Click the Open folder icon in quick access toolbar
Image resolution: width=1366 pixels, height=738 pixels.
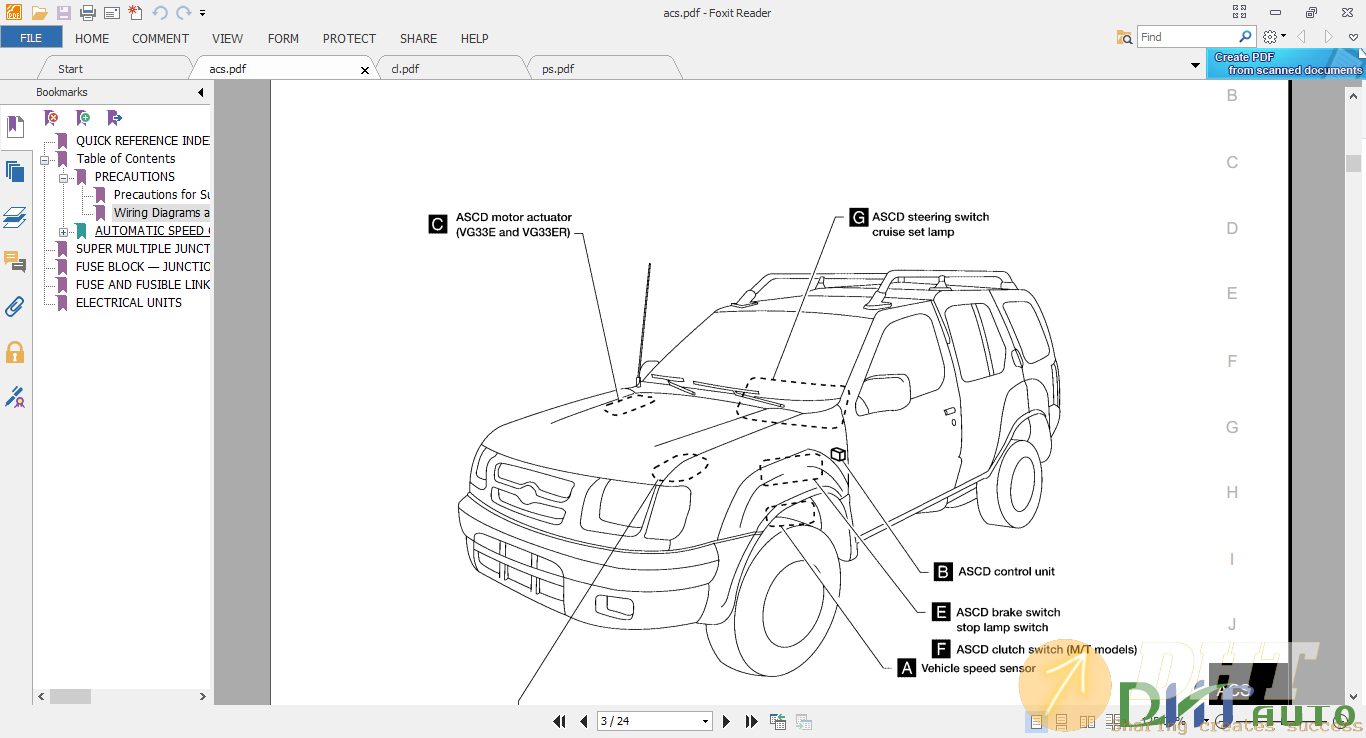click(39, 13)
